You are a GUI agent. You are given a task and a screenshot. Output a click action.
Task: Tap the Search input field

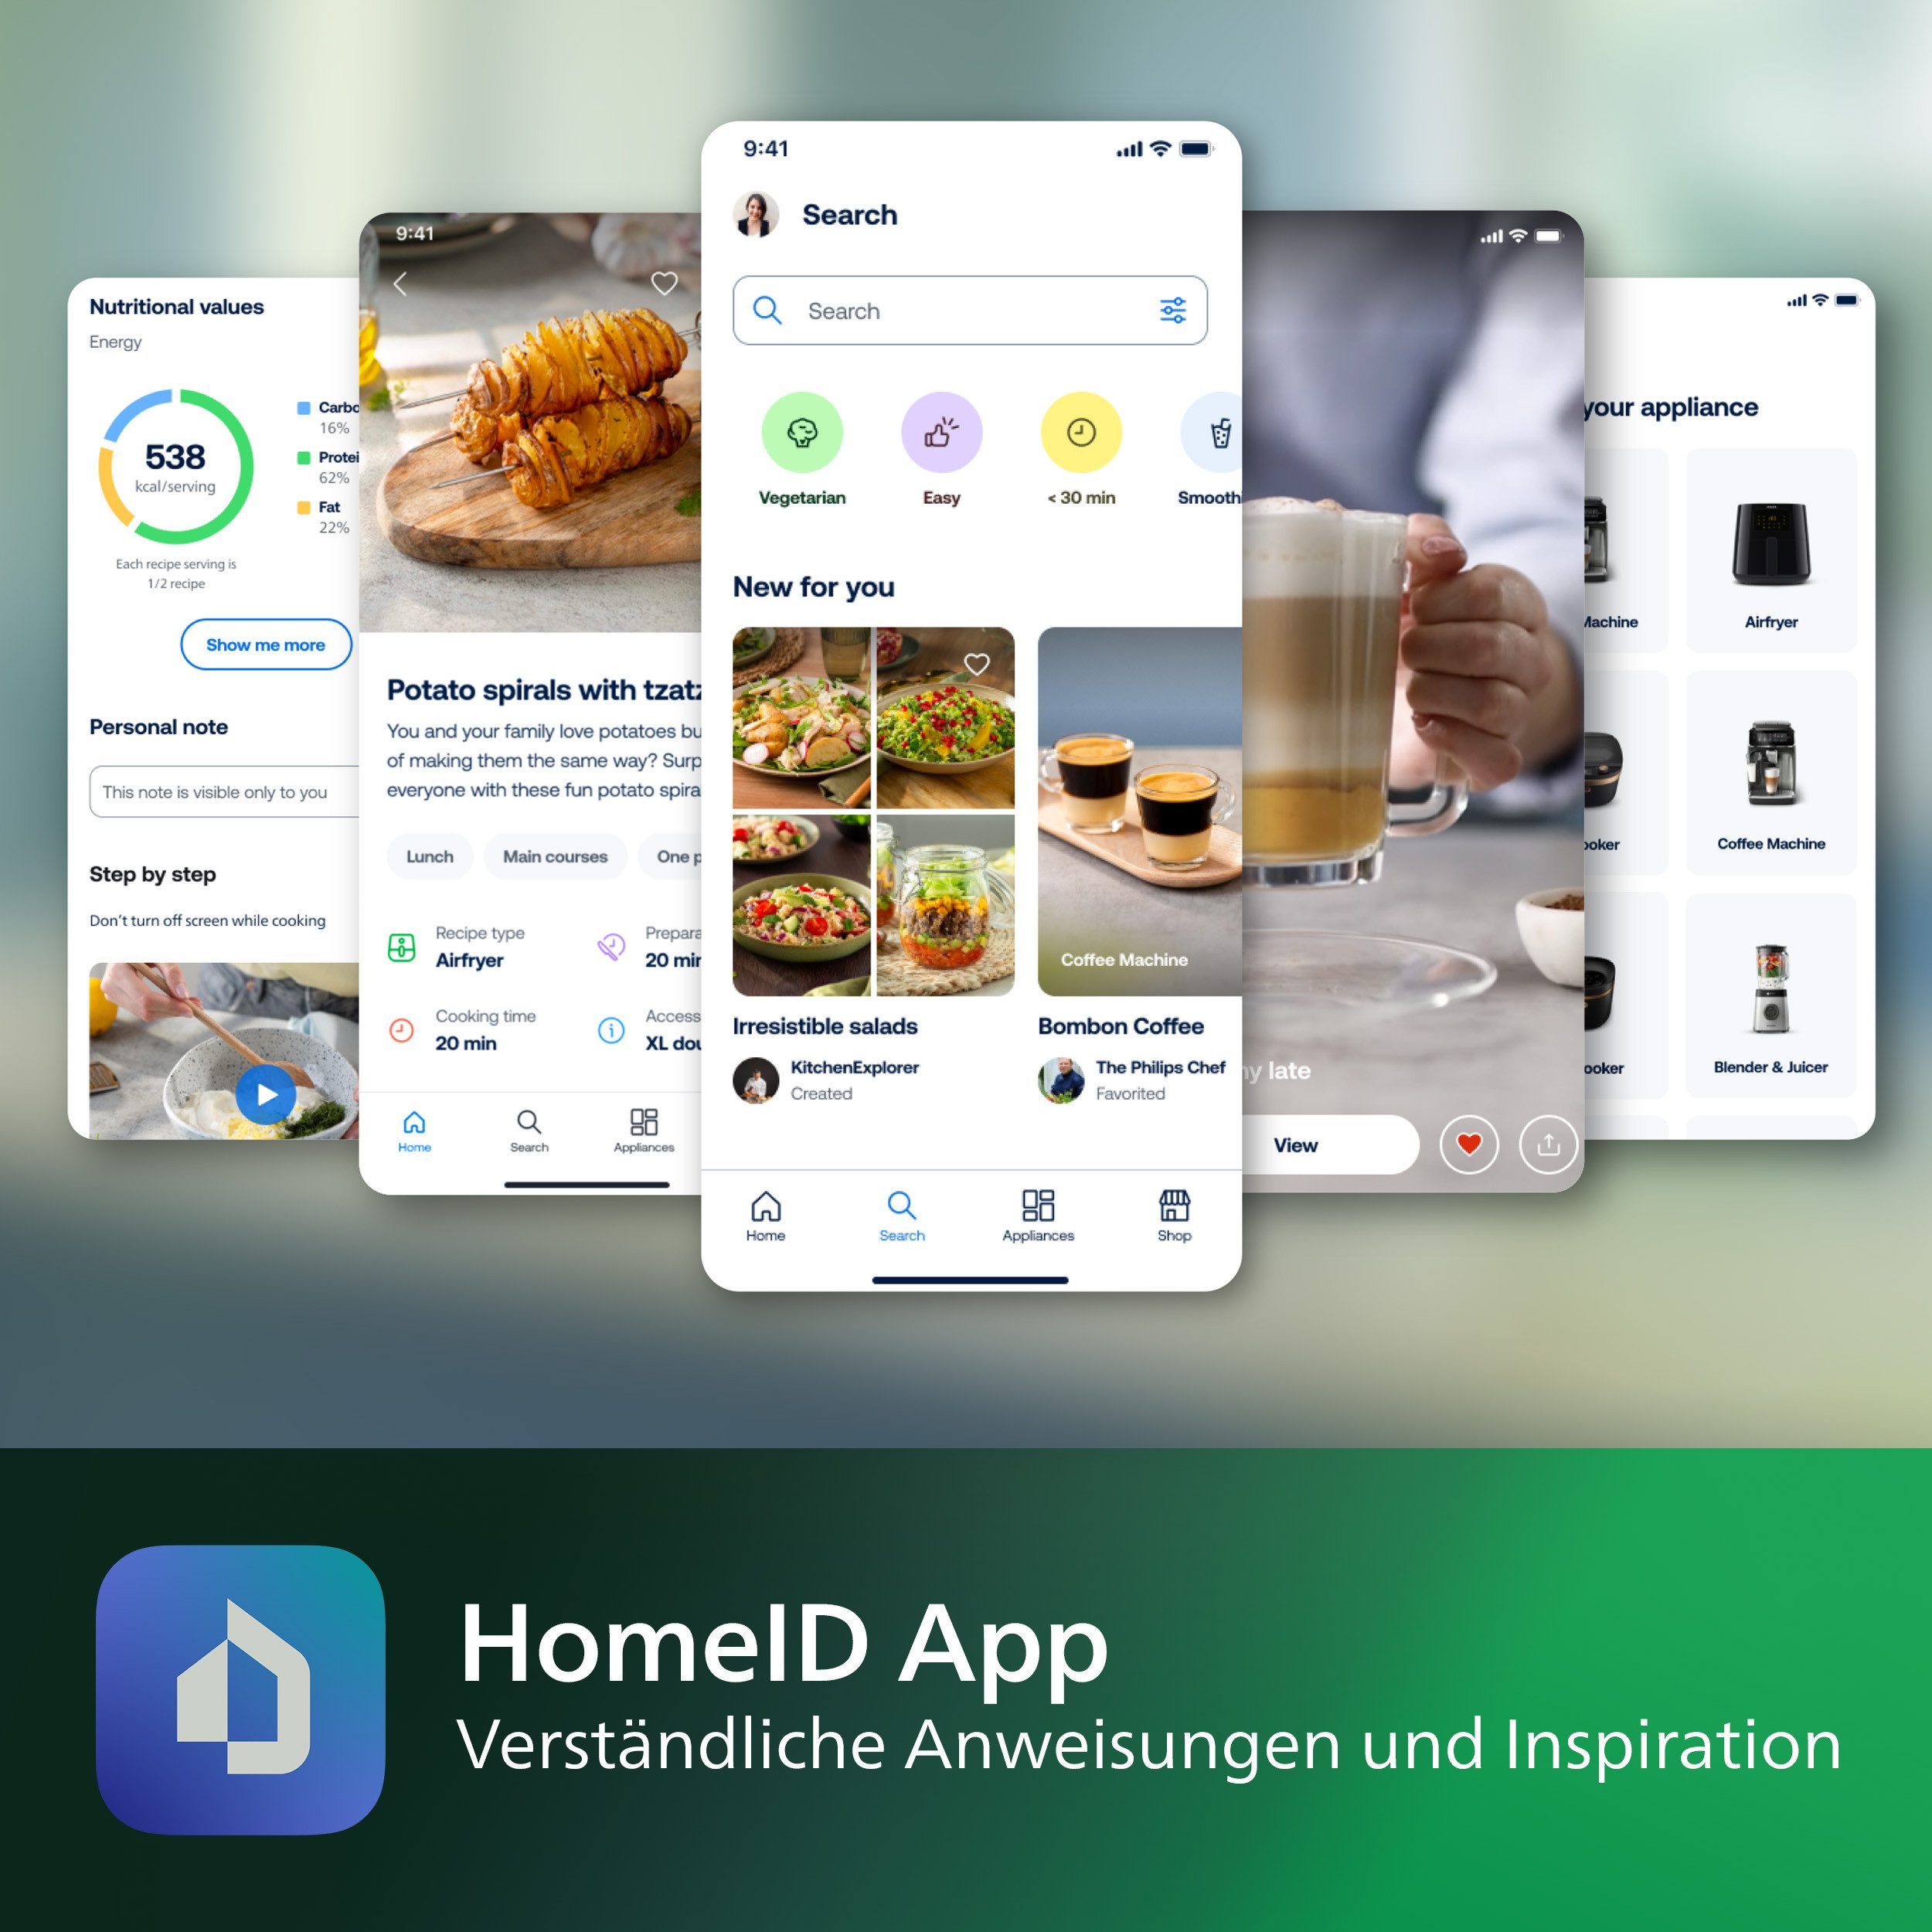pyautogui.click(x=964, y=311)
